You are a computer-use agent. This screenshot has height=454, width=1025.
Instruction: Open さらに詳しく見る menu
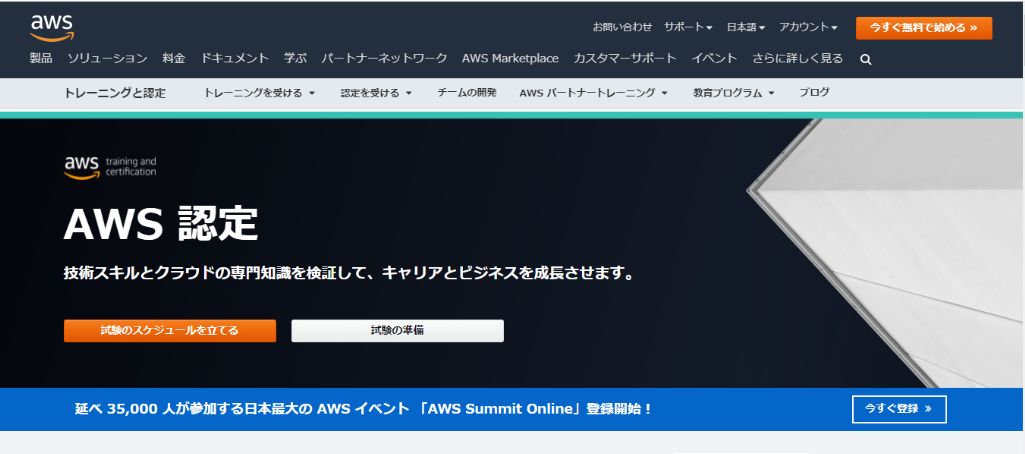pos(798,59)
